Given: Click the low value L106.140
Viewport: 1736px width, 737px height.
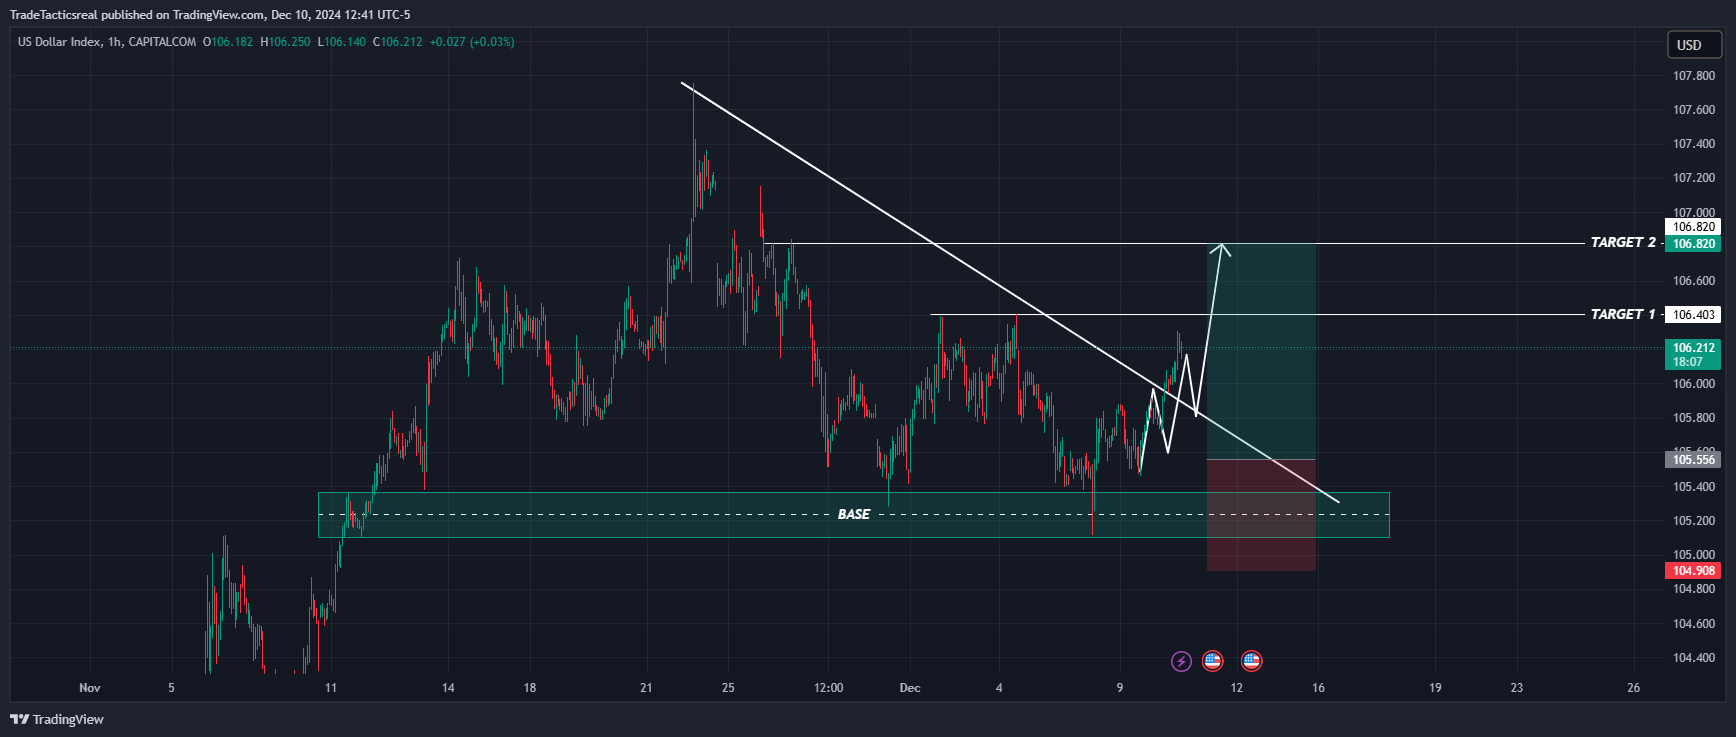Looking at the screenshot, I should [x=342, y=42].
